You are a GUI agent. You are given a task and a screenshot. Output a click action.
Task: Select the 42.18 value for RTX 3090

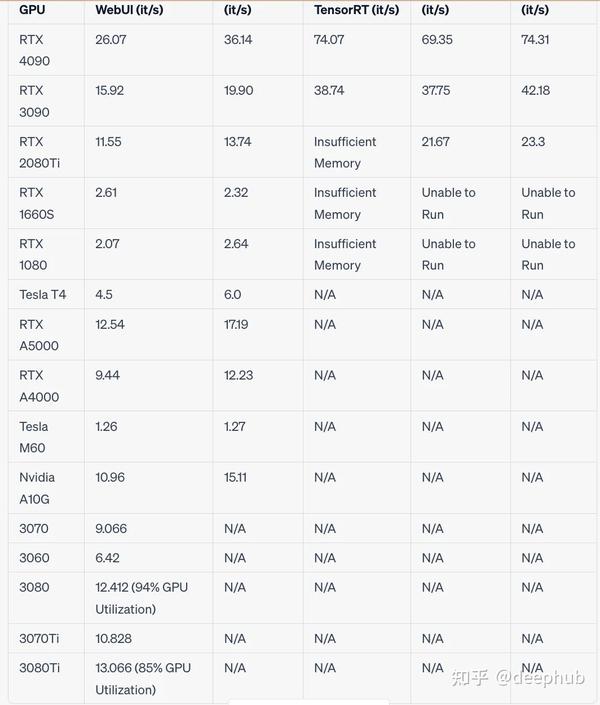click(x=535, y=90)
